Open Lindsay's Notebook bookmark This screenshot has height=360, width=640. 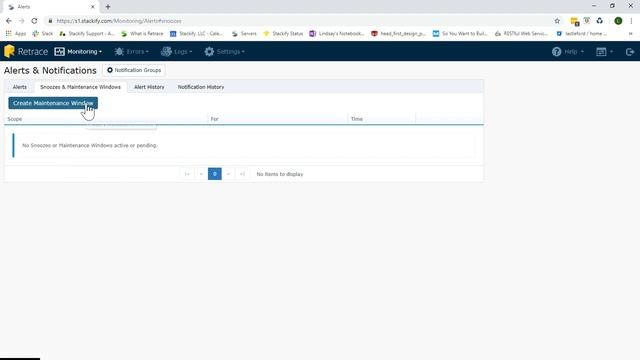337,33
